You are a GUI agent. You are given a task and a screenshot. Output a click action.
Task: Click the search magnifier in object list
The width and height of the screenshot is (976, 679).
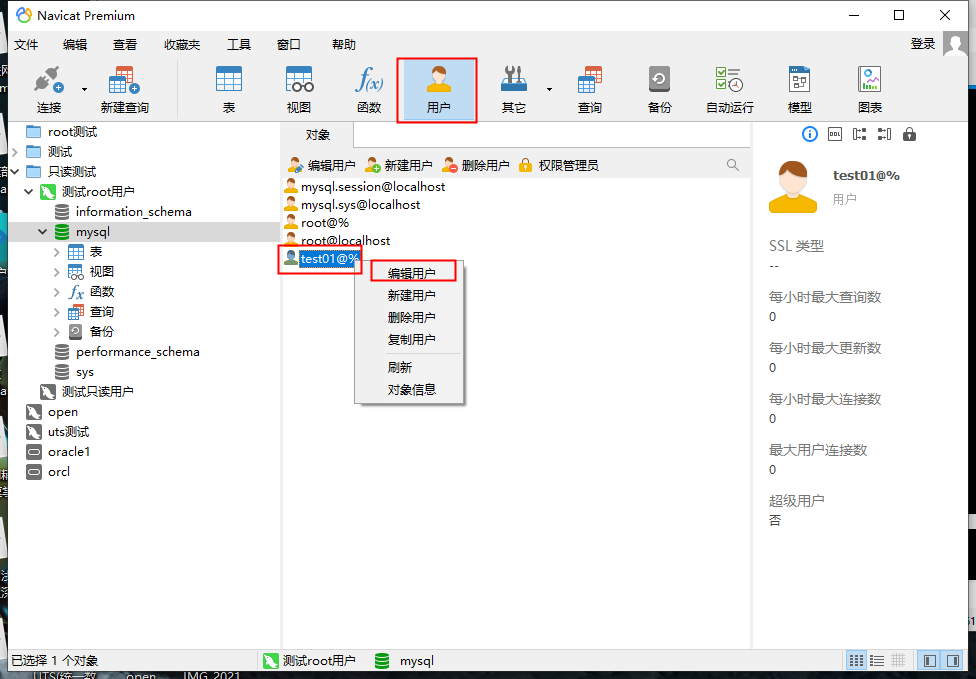coord(733,165)
